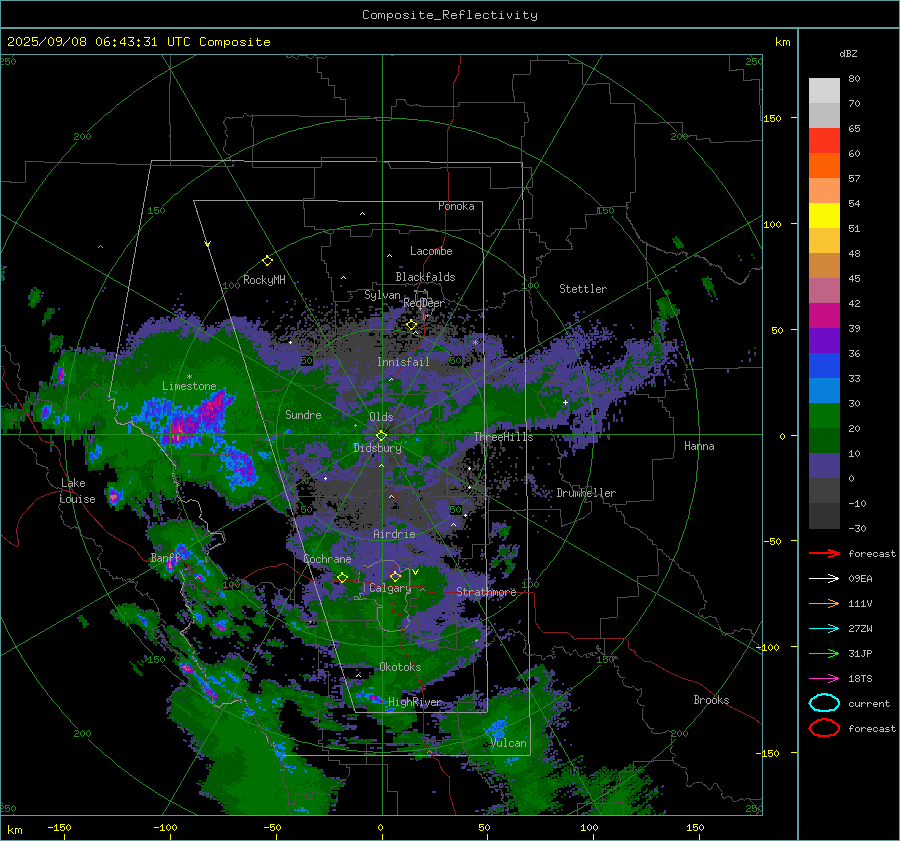Select the purple swatch below 39 dBZ

tap(824, 341)
